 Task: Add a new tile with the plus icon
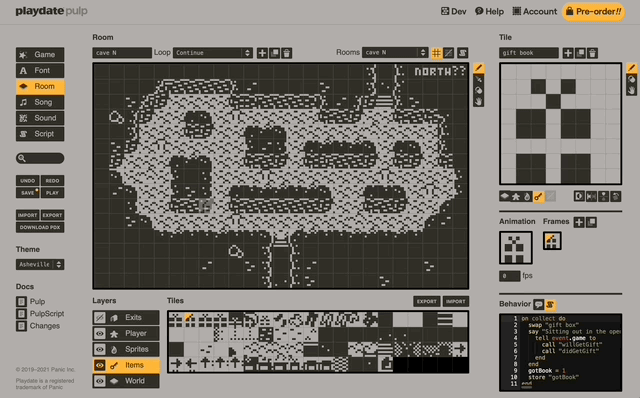tap(568, 53)
